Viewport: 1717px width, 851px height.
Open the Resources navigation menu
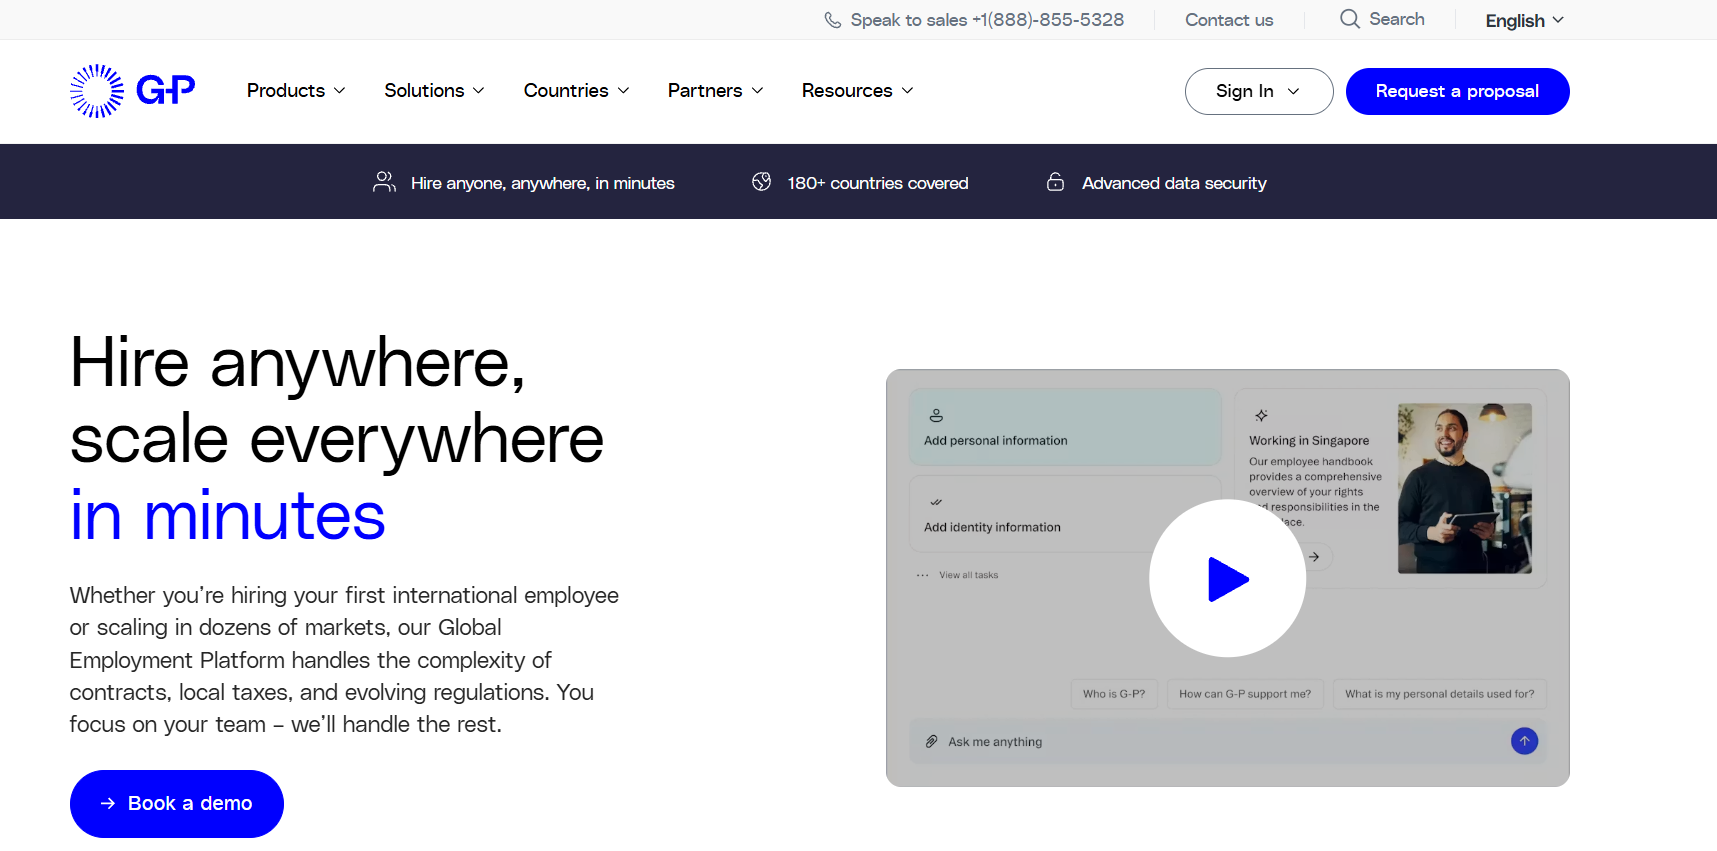point(858,91)
